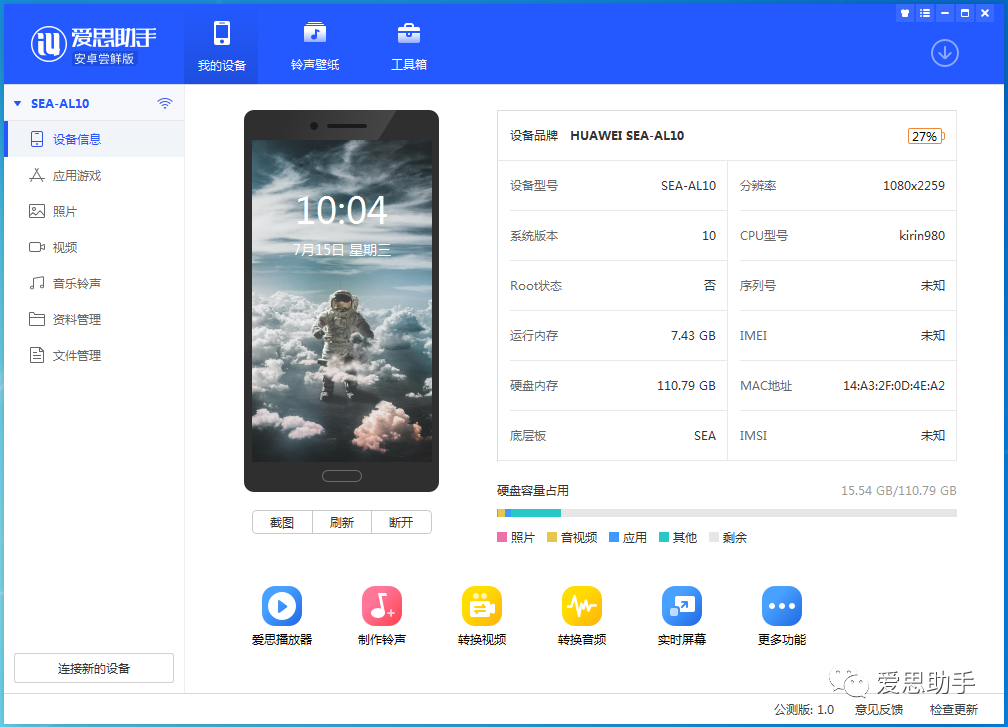Click the CPU value kirin980
Screen dimensions: 1008x727
click(922, 236)
